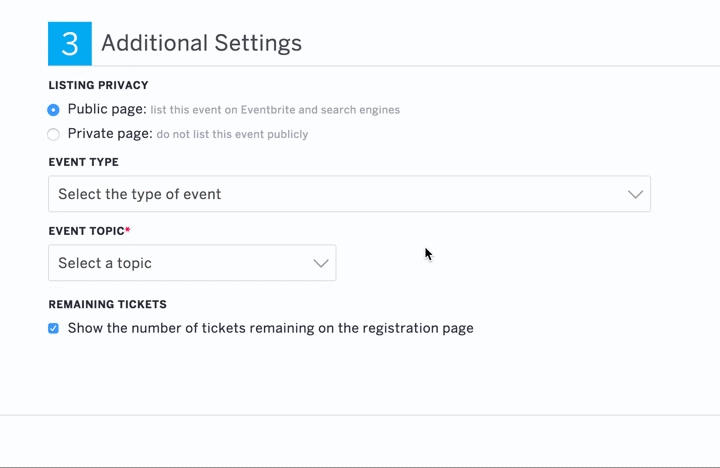Click the REMAINING TICKETS section label

107,304
